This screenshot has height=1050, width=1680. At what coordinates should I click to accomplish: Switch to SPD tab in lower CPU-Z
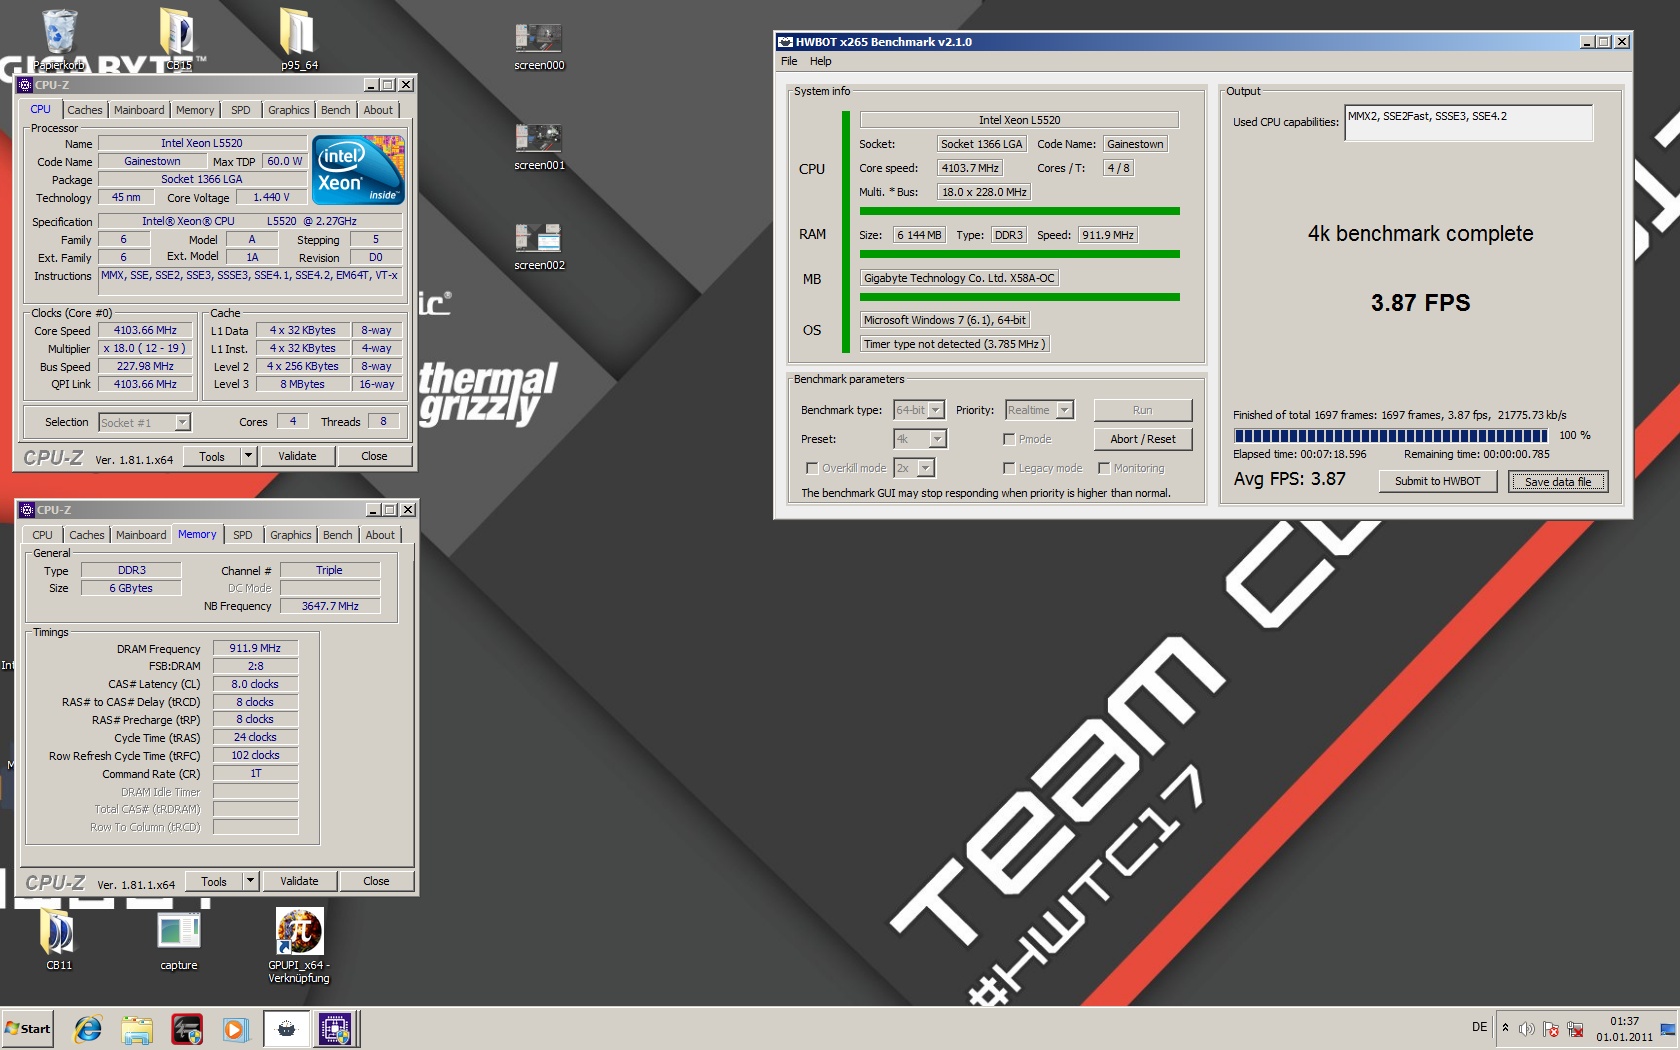coord(243,535)
